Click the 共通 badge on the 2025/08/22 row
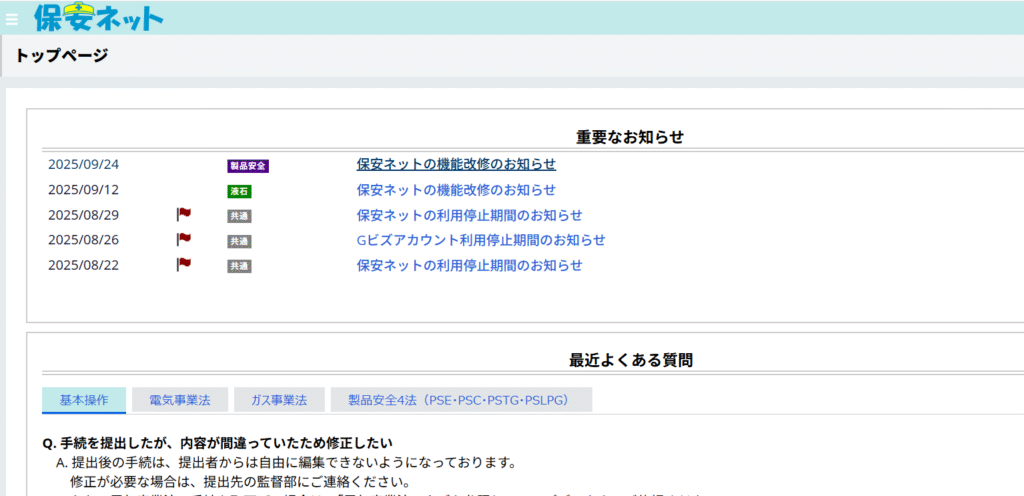This screenshot has width=1024, height=496. [239, 266]
